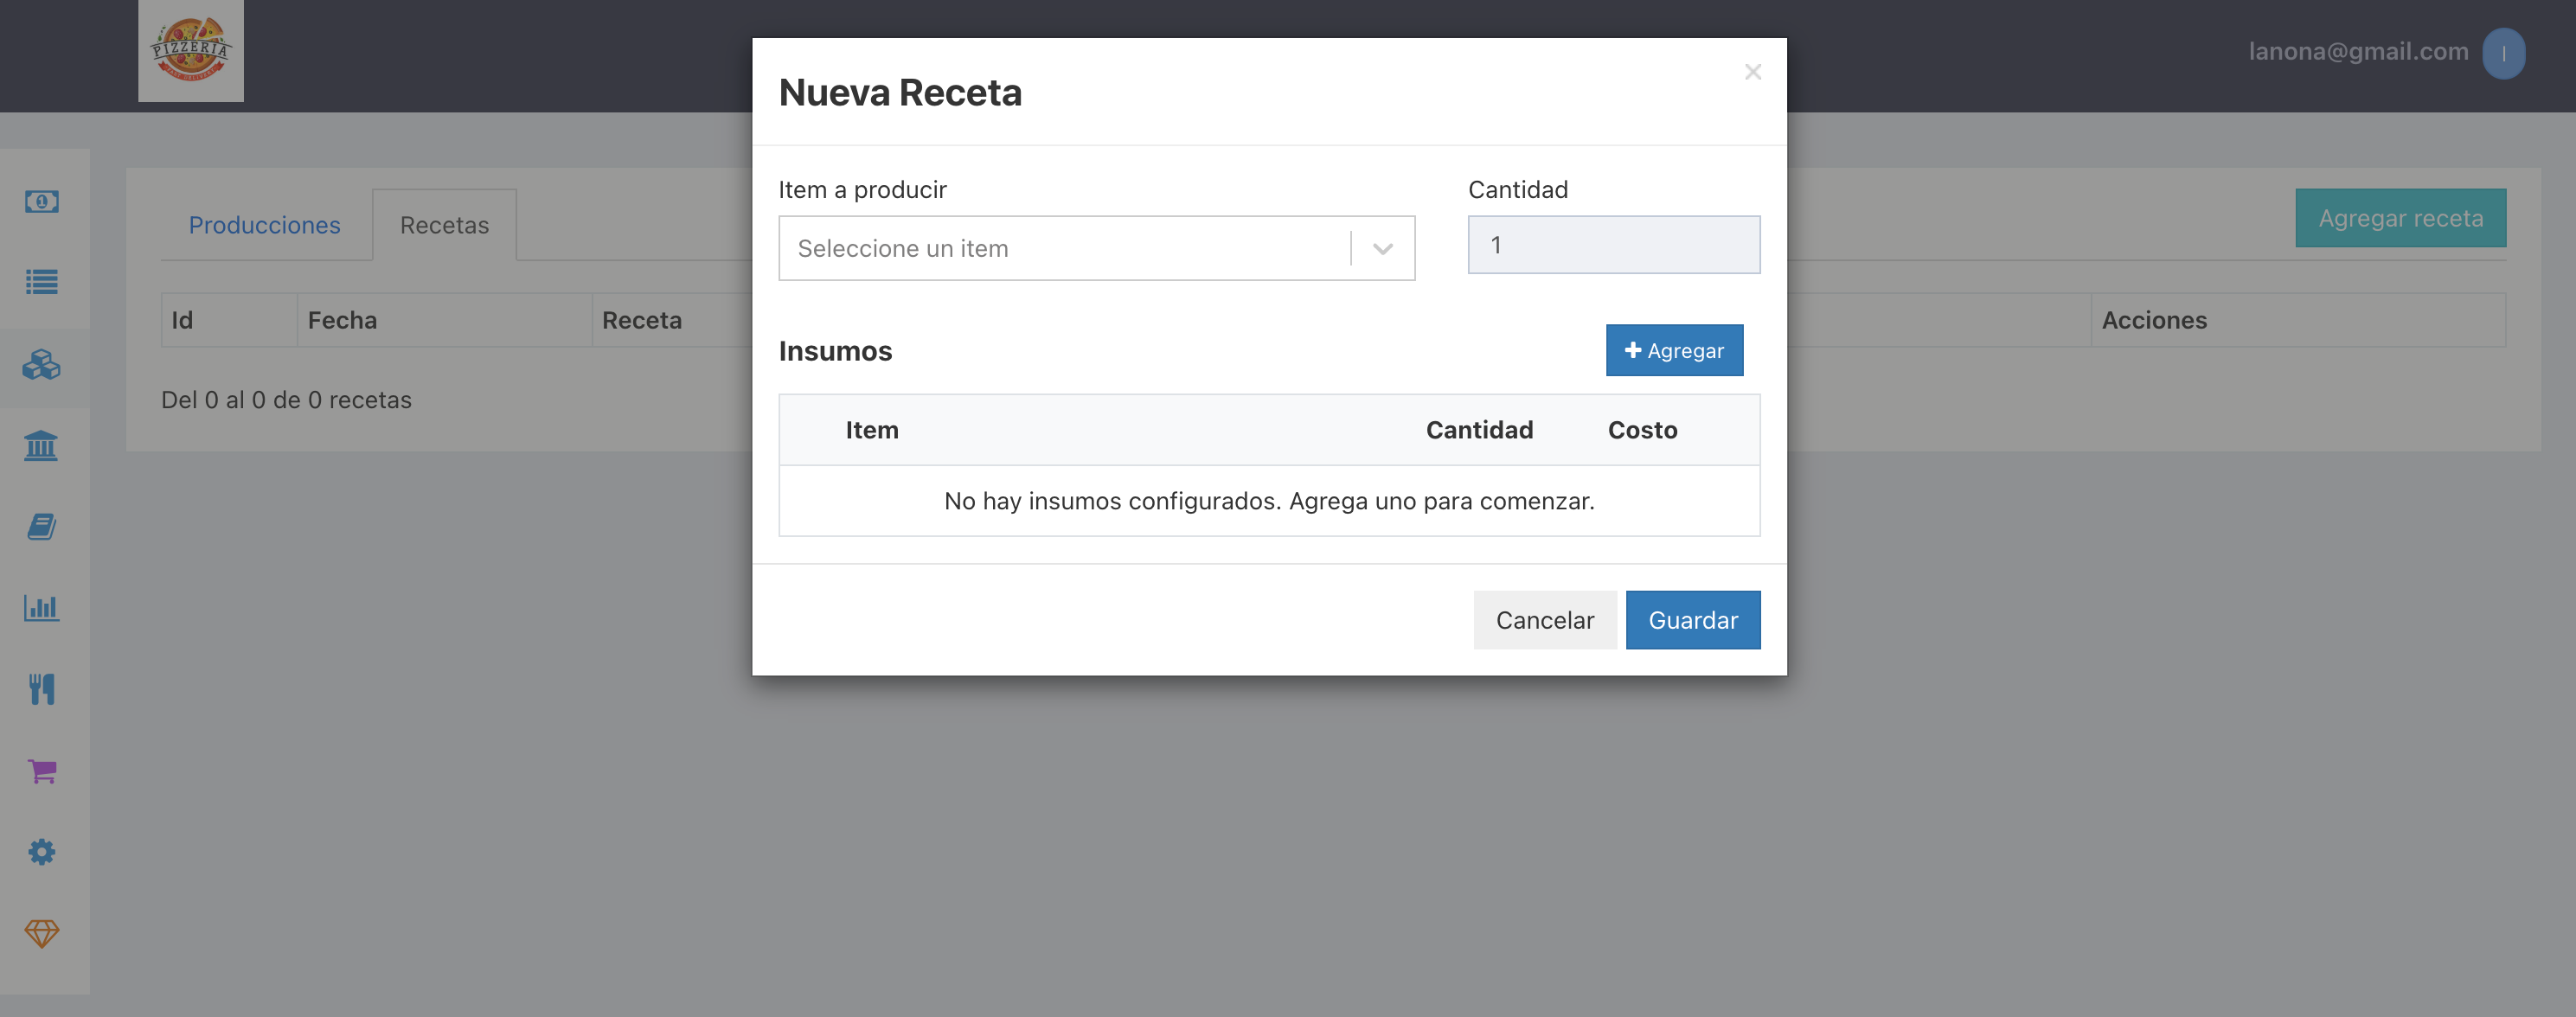Click the list icon in the sidebar
Screen dimensions: 2576x1017
click(x=42, y=282)
